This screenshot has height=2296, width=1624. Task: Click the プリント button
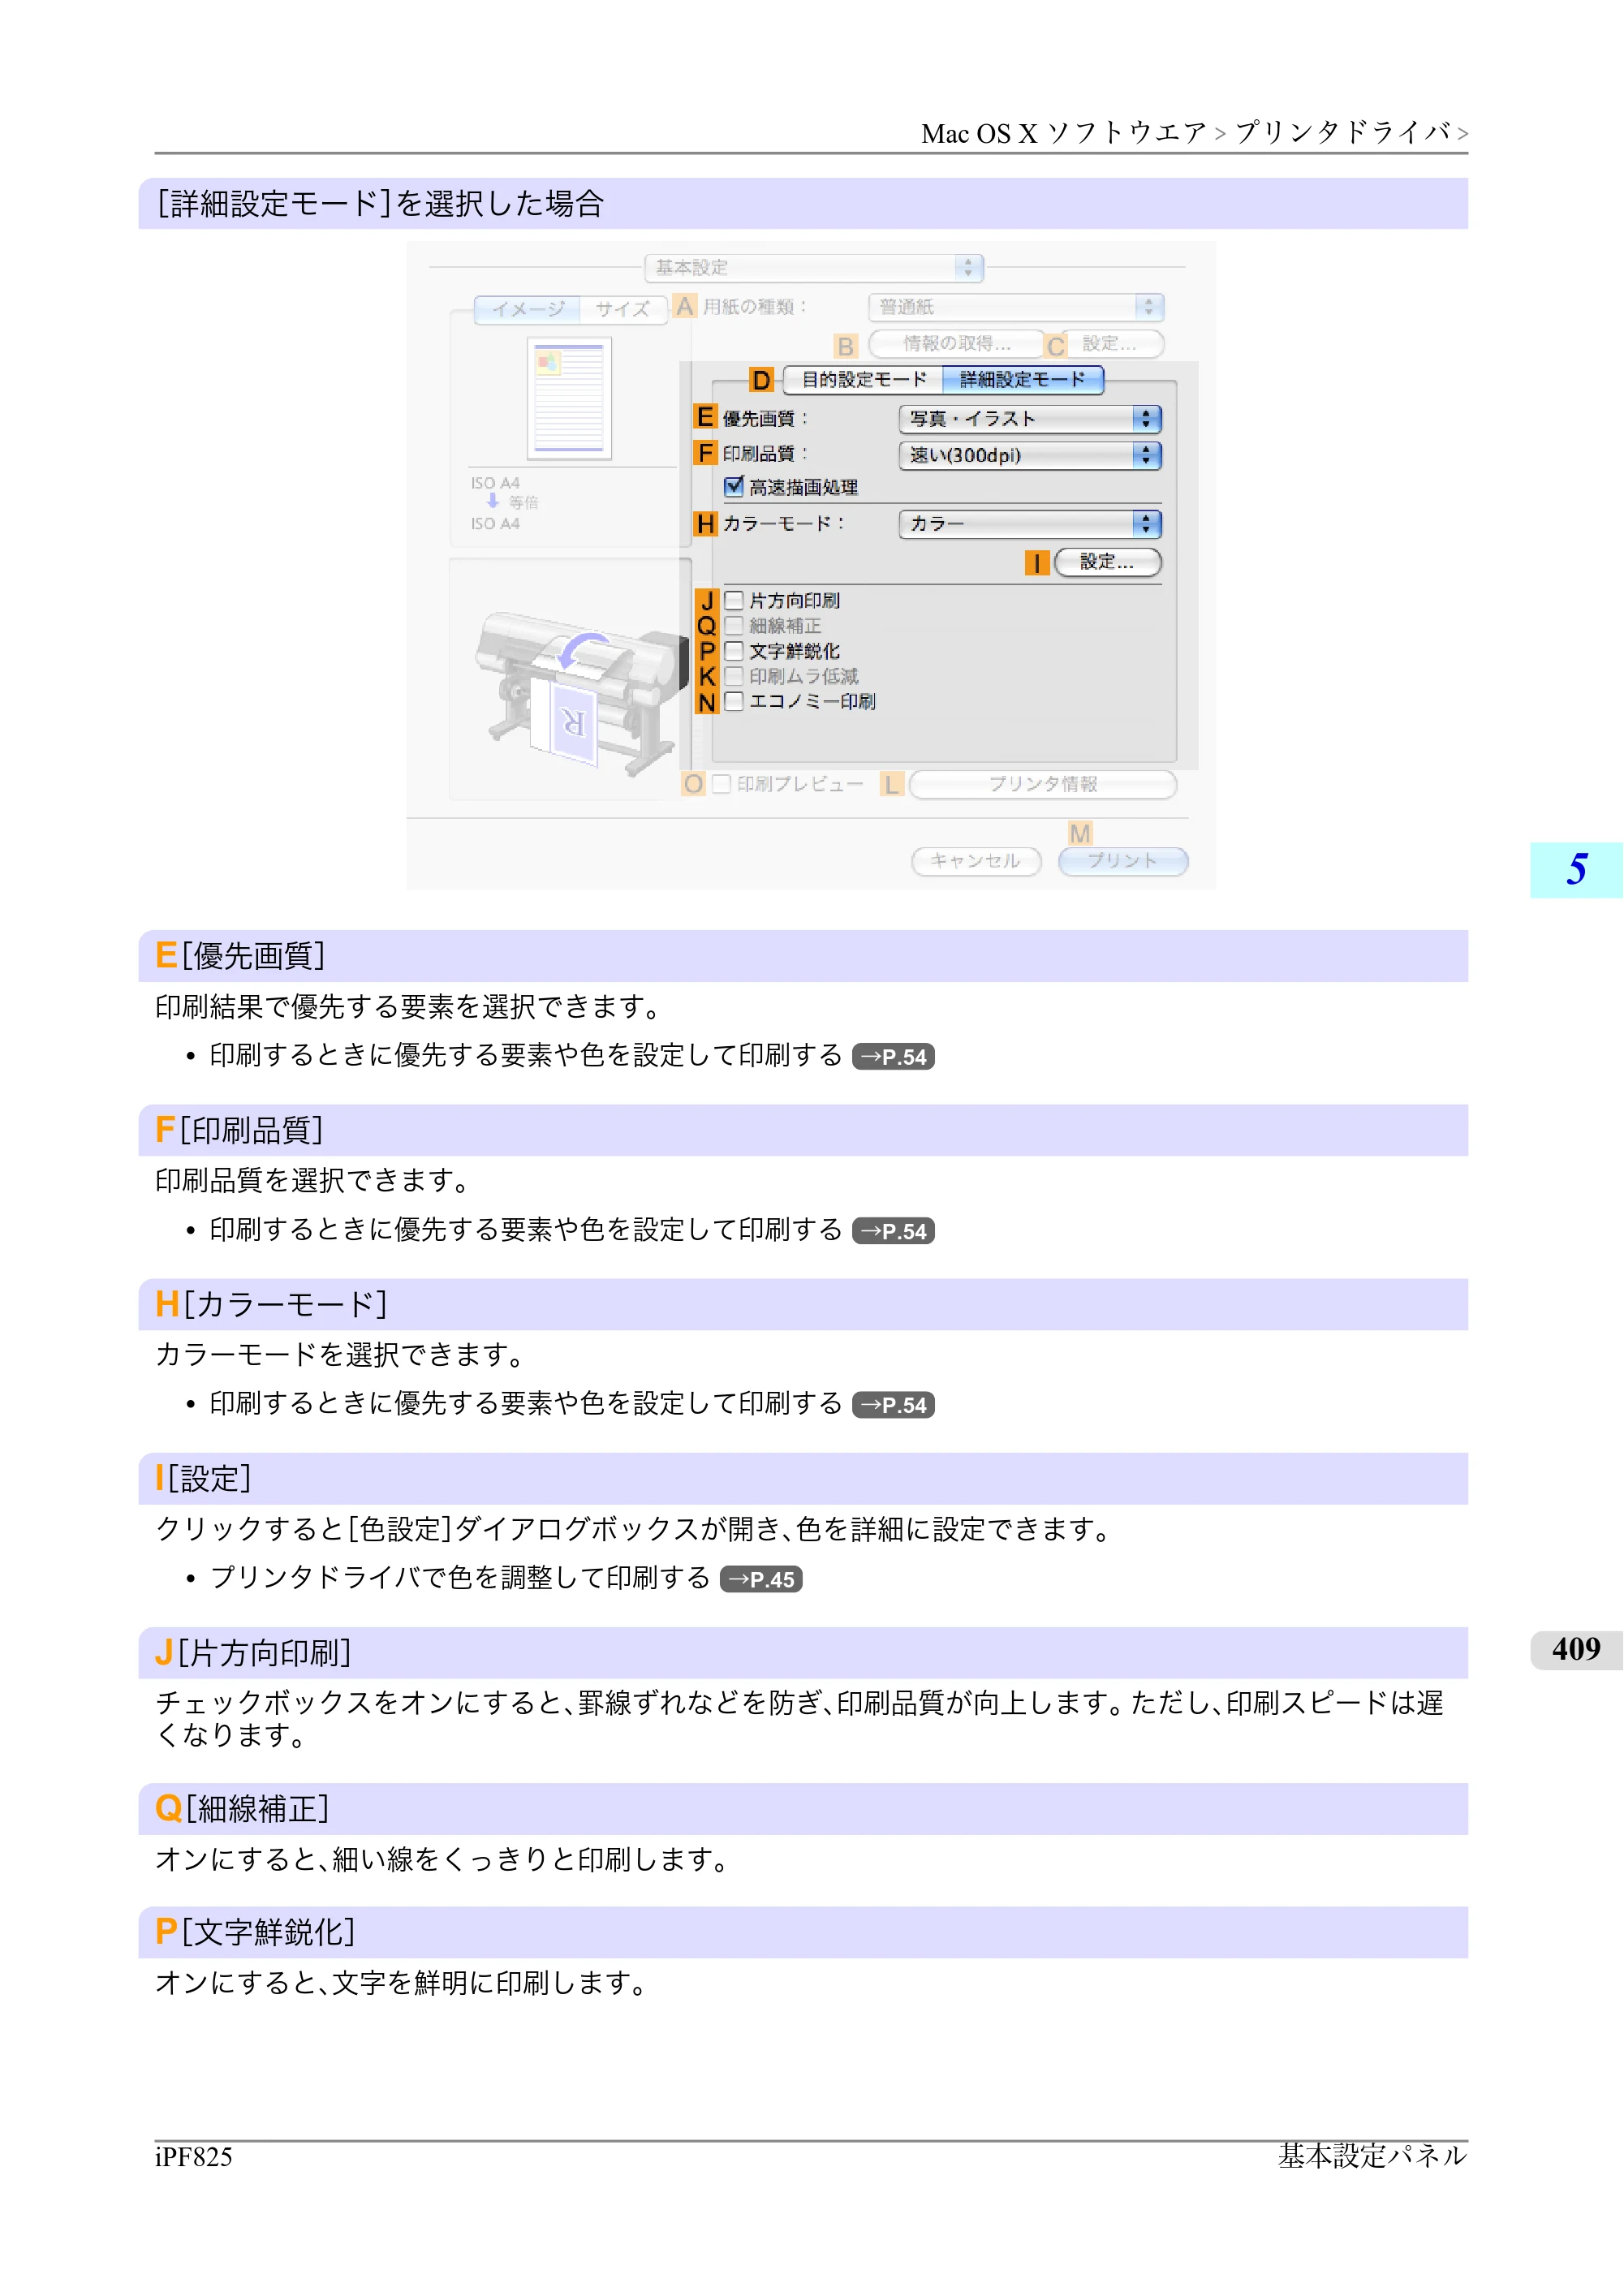[x=1123, y=861]
